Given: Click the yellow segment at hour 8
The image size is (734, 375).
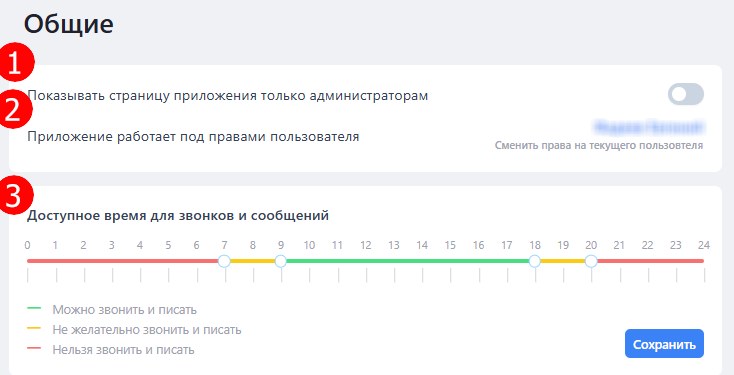Looking at the screenshot, I should [253, 261].
